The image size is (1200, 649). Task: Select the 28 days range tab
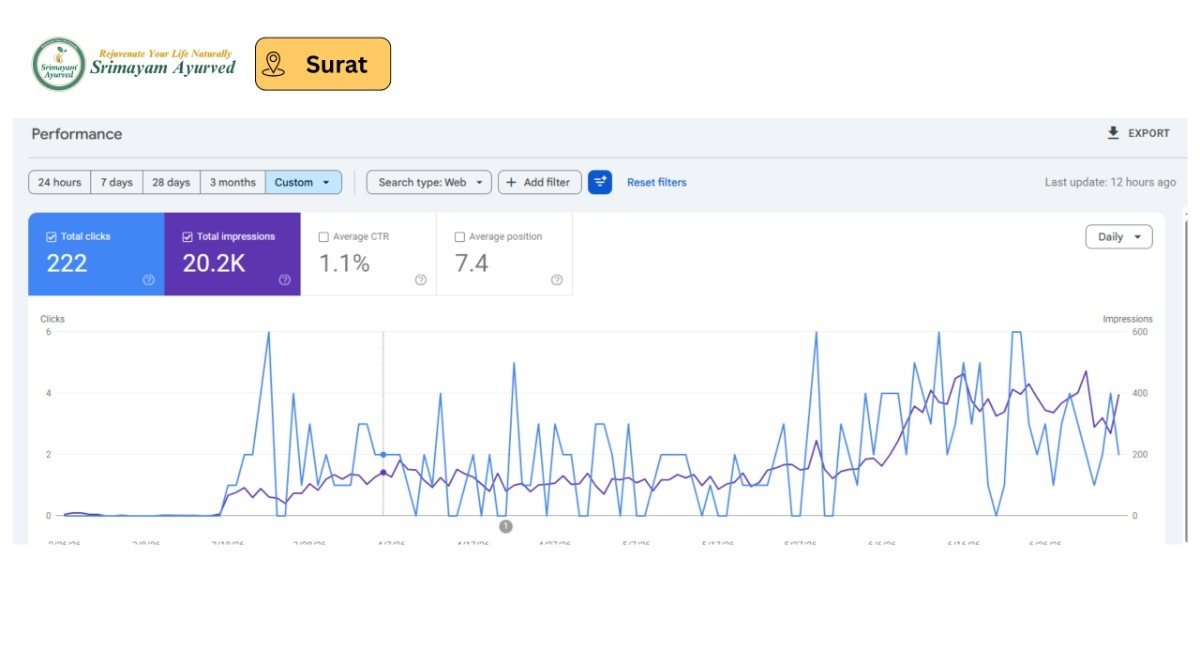coord(171,182)
